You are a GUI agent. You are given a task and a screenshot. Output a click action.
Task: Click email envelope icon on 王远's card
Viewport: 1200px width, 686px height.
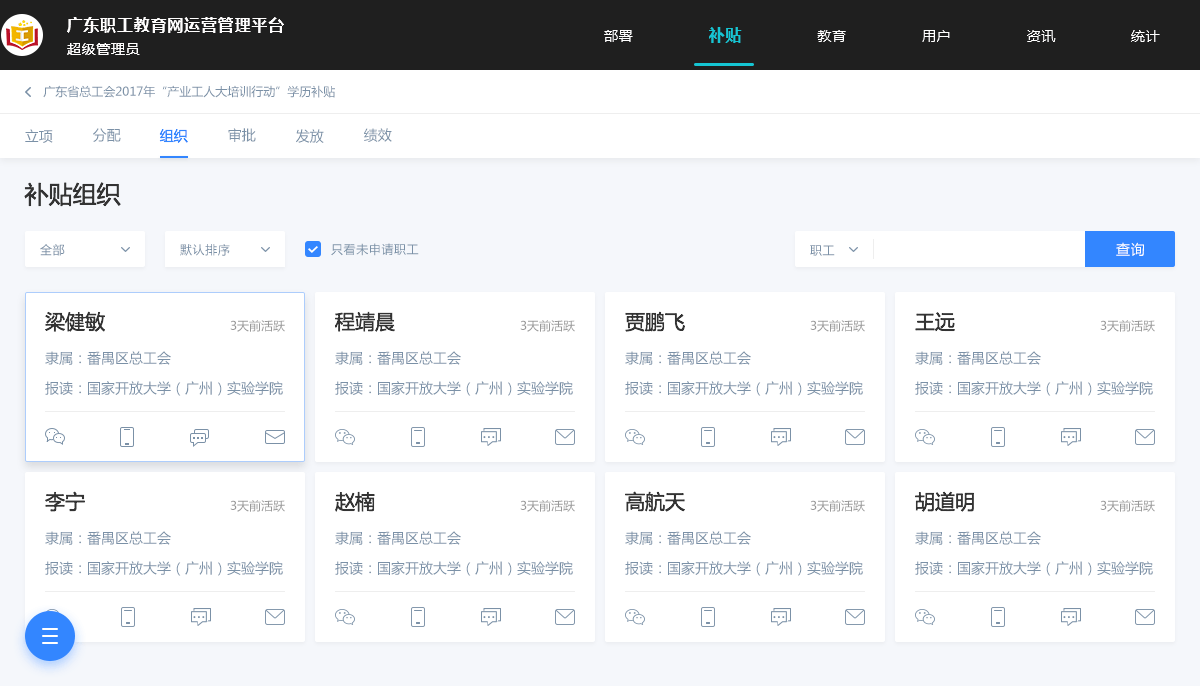click(1145, 437)
